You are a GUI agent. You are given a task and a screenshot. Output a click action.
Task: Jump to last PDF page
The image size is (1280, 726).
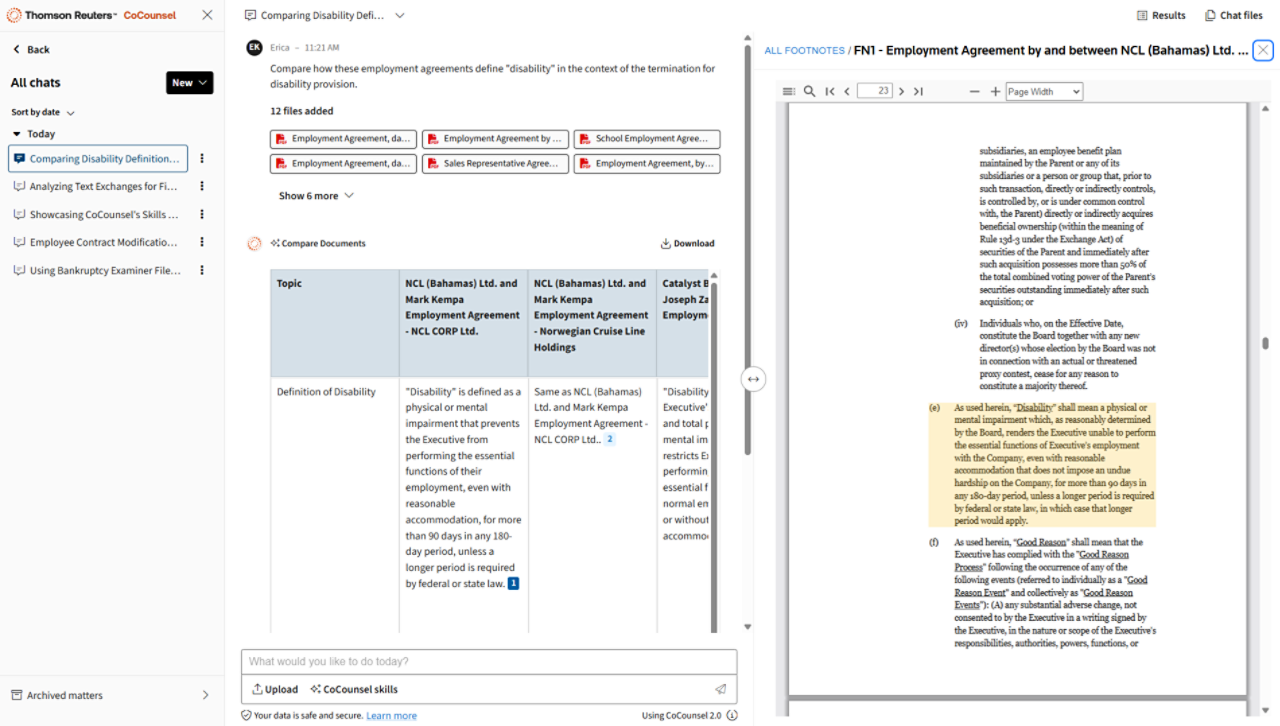click(x=918, y=91)
